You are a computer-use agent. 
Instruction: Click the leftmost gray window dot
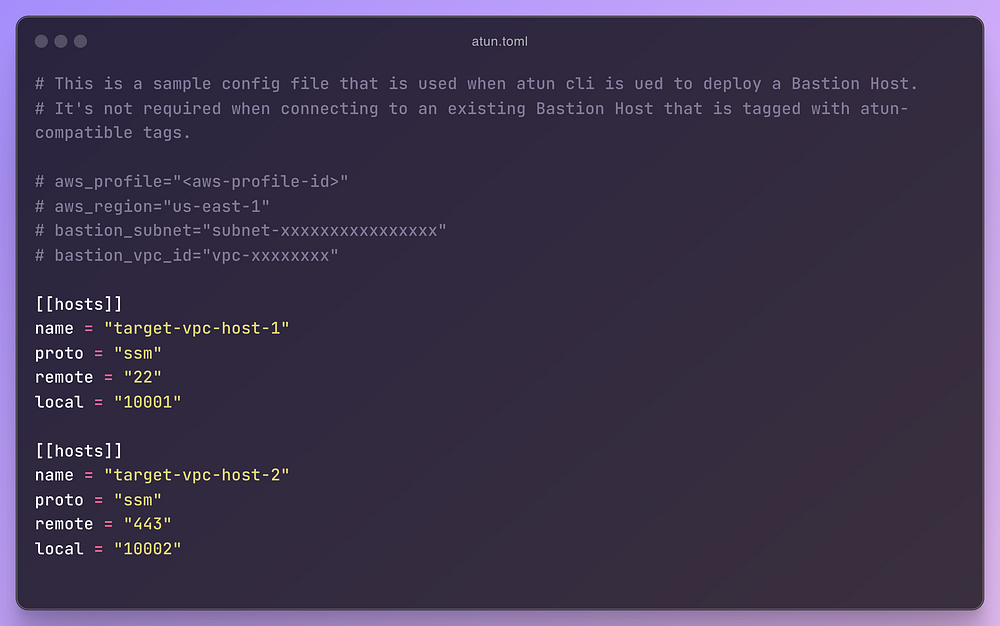tap(41, 41)
